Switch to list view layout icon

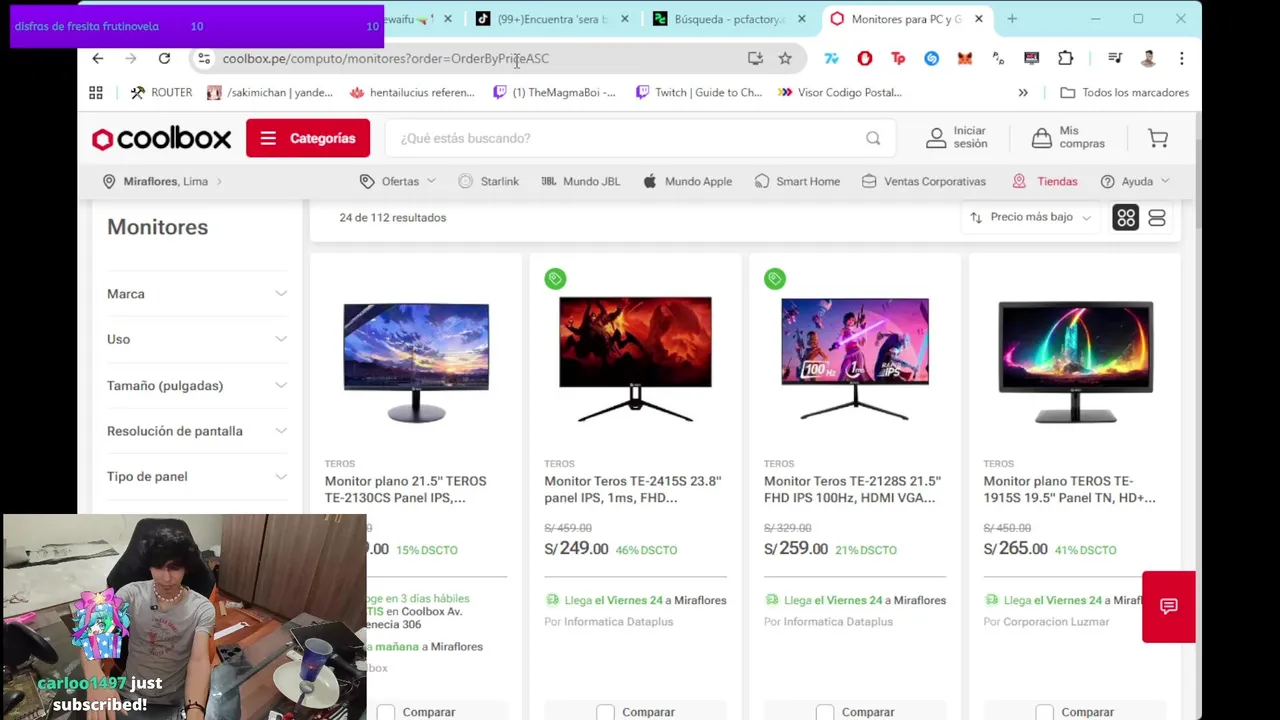(x=1157, y=218)
